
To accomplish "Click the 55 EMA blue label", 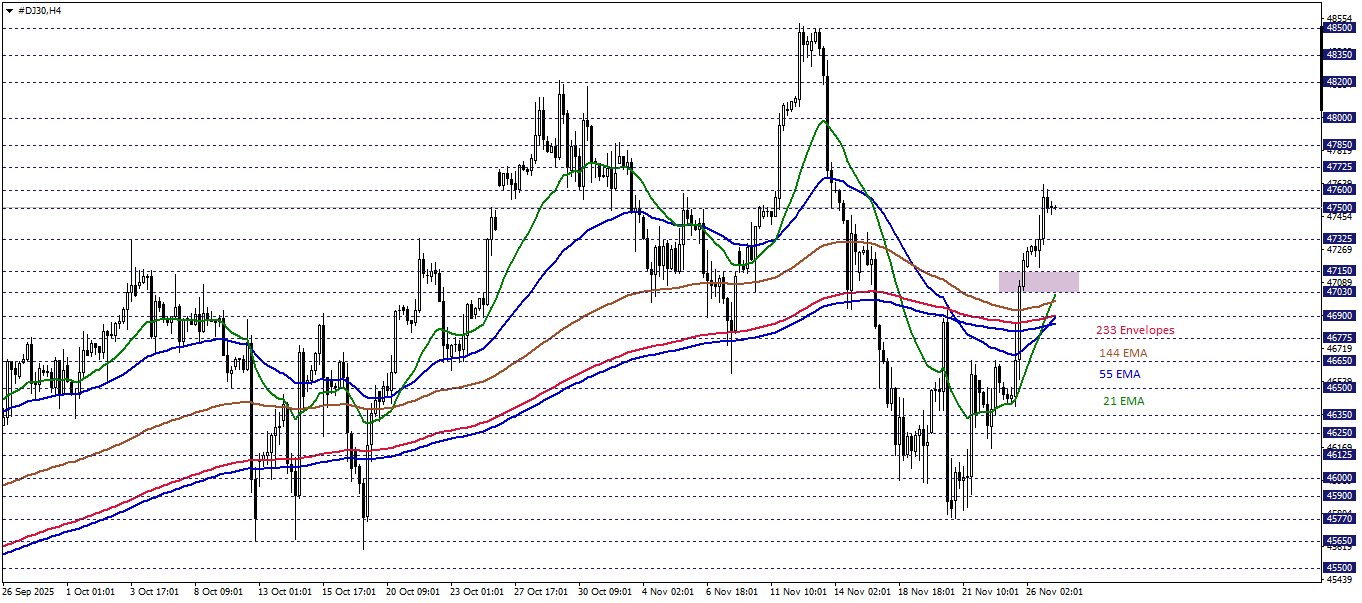I will tap(1119, 374).
